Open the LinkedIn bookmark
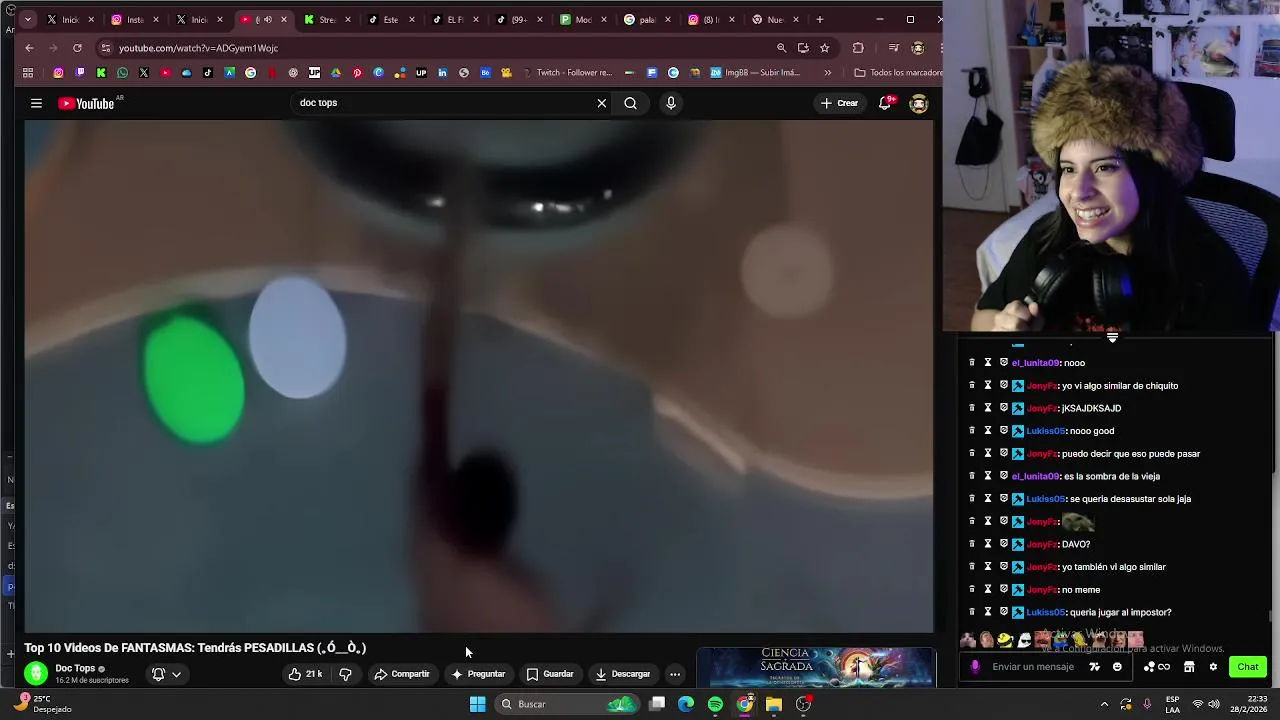This screenshot has width=1280, height=720. click(443, 72)
